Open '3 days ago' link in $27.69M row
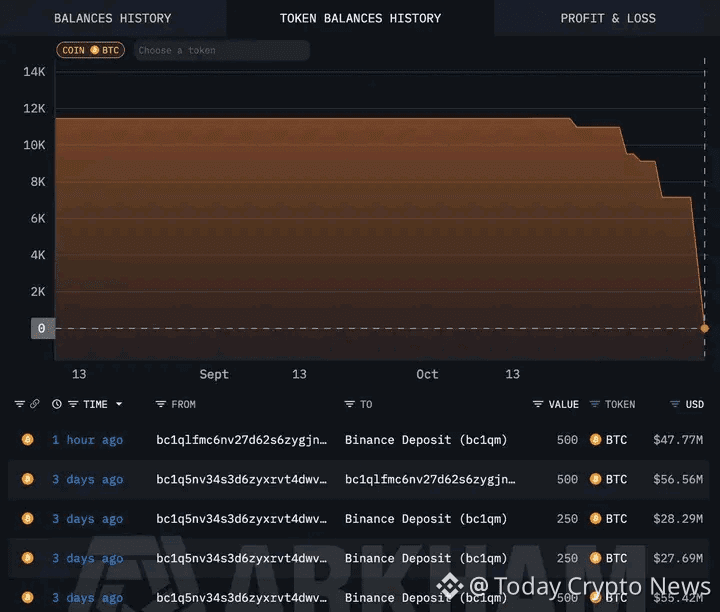The width and height of the screenshot is (720, 612). pos(87,558)
